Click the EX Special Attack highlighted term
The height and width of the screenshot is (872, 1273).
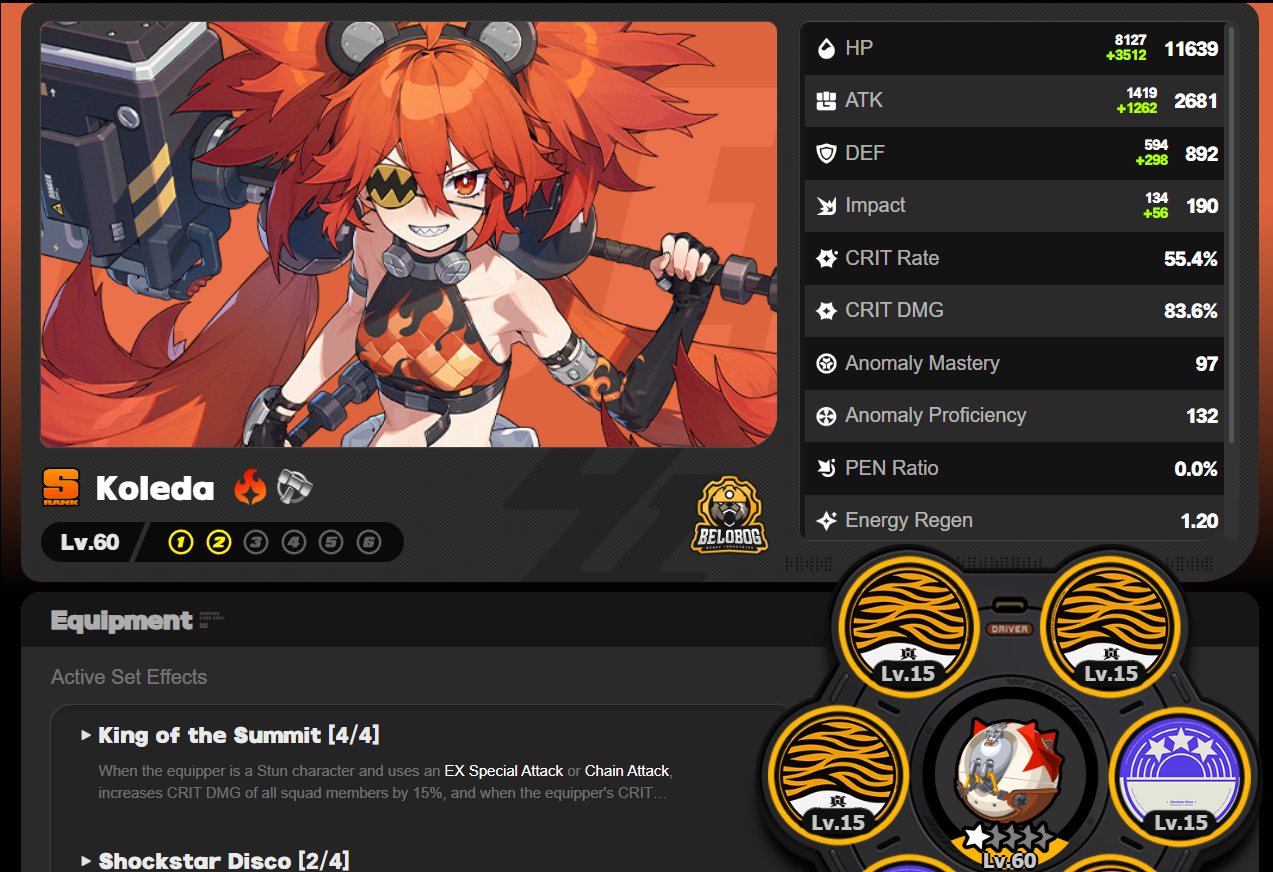click(503, 771)
